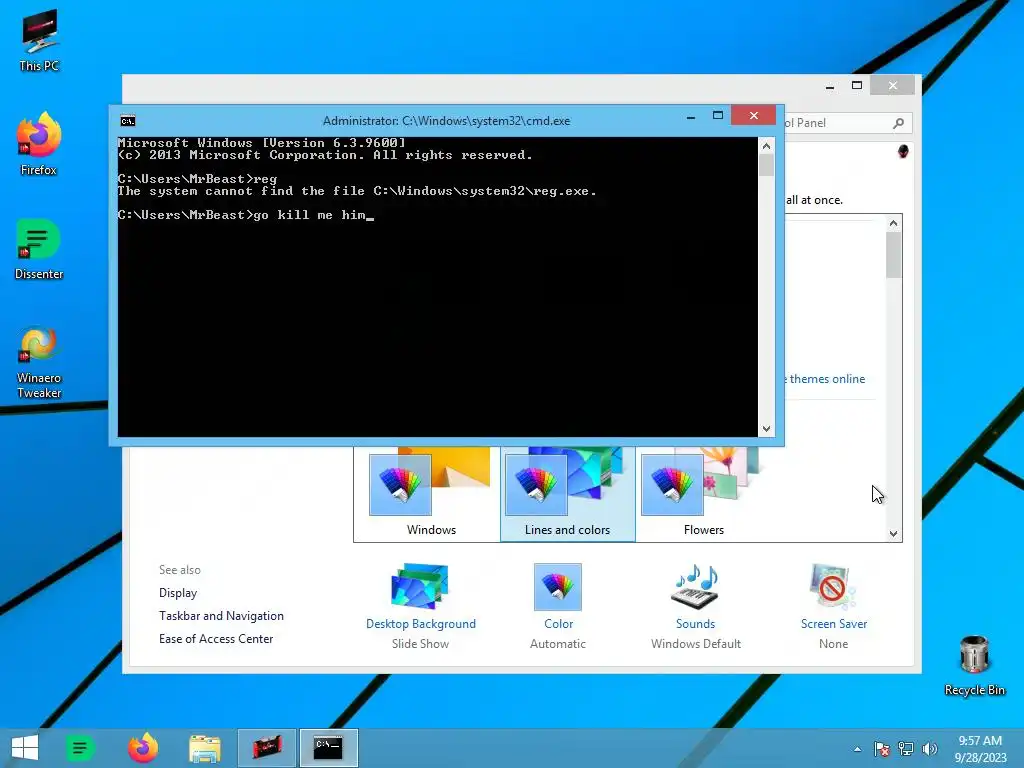Screen dimensions: 1024x768
Task: Click Control Panel search magnifier icon
Action: (899, 123)
